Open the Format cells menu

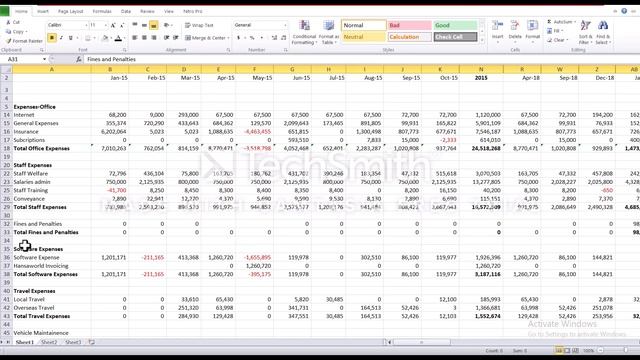(533, 32)
